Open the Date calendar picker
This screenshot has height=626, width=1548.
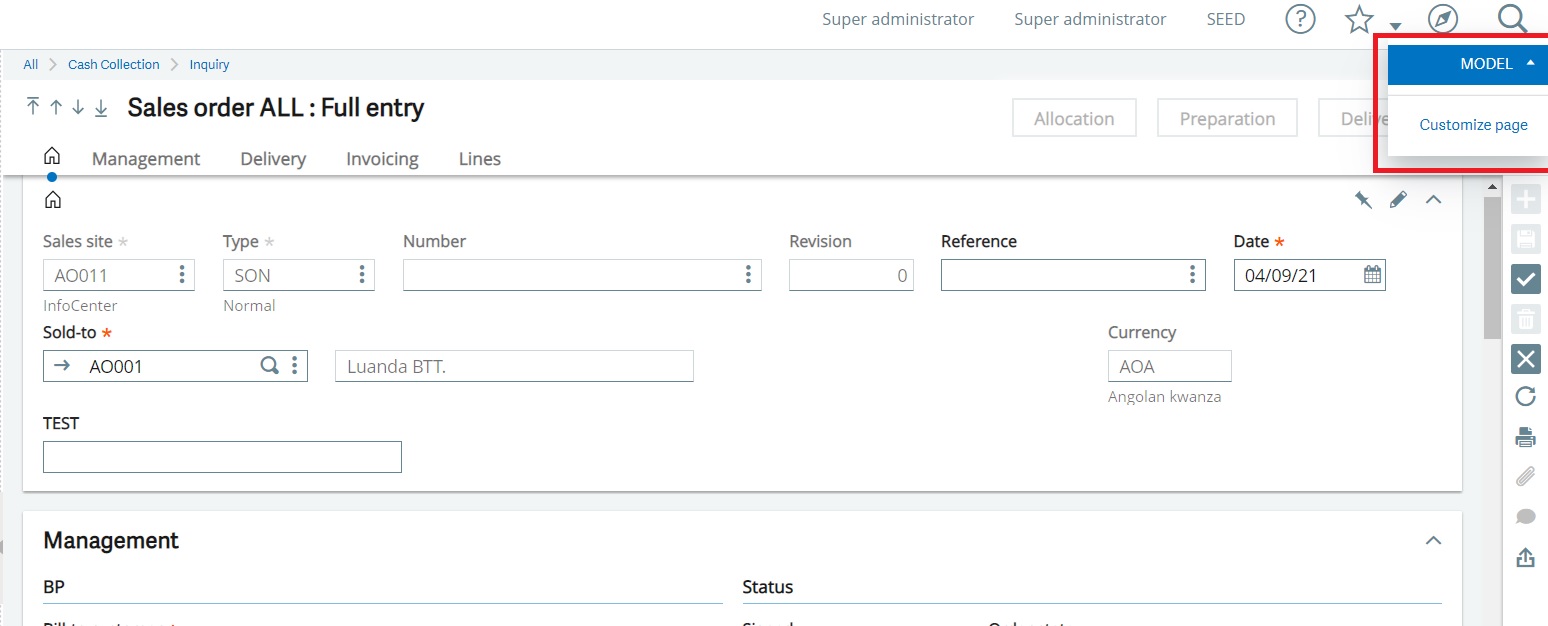1371,274
